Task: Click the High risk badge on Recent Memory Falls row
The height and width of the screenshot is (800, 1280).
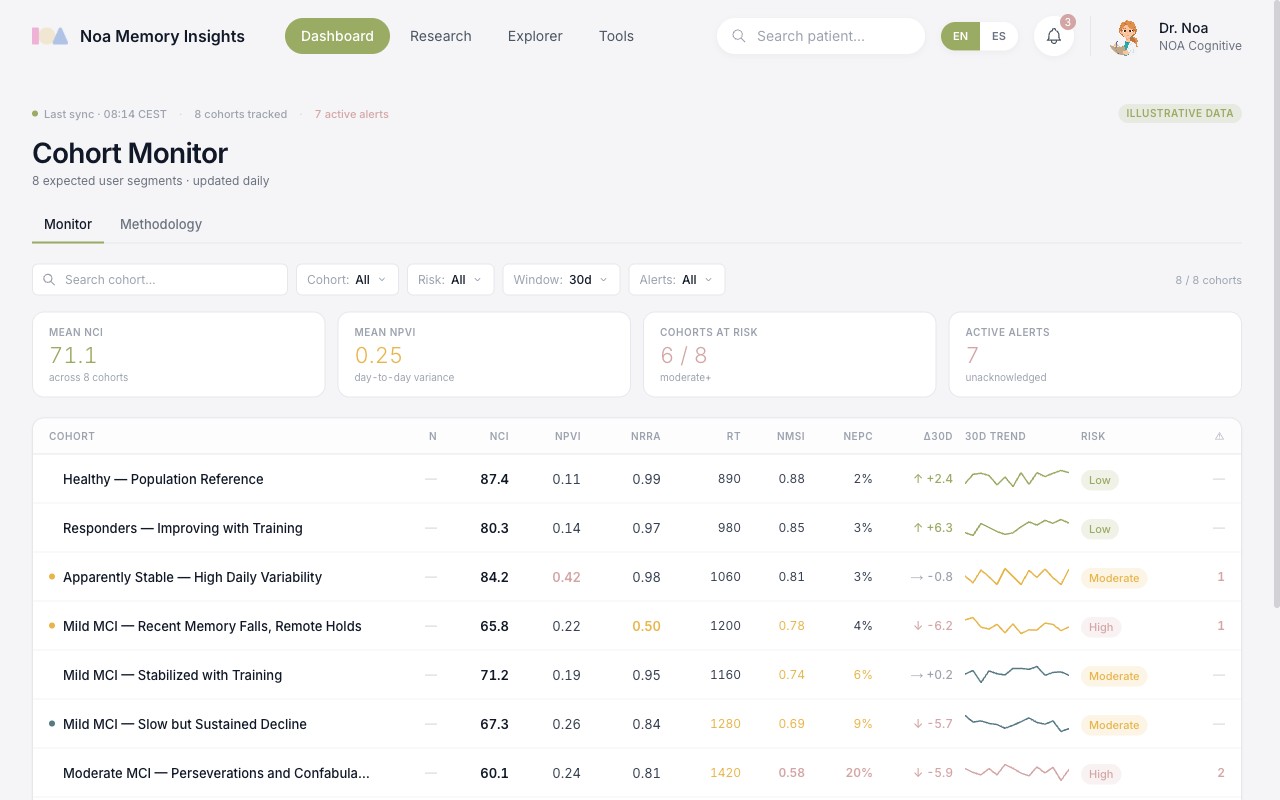Action: [1101, 627]
